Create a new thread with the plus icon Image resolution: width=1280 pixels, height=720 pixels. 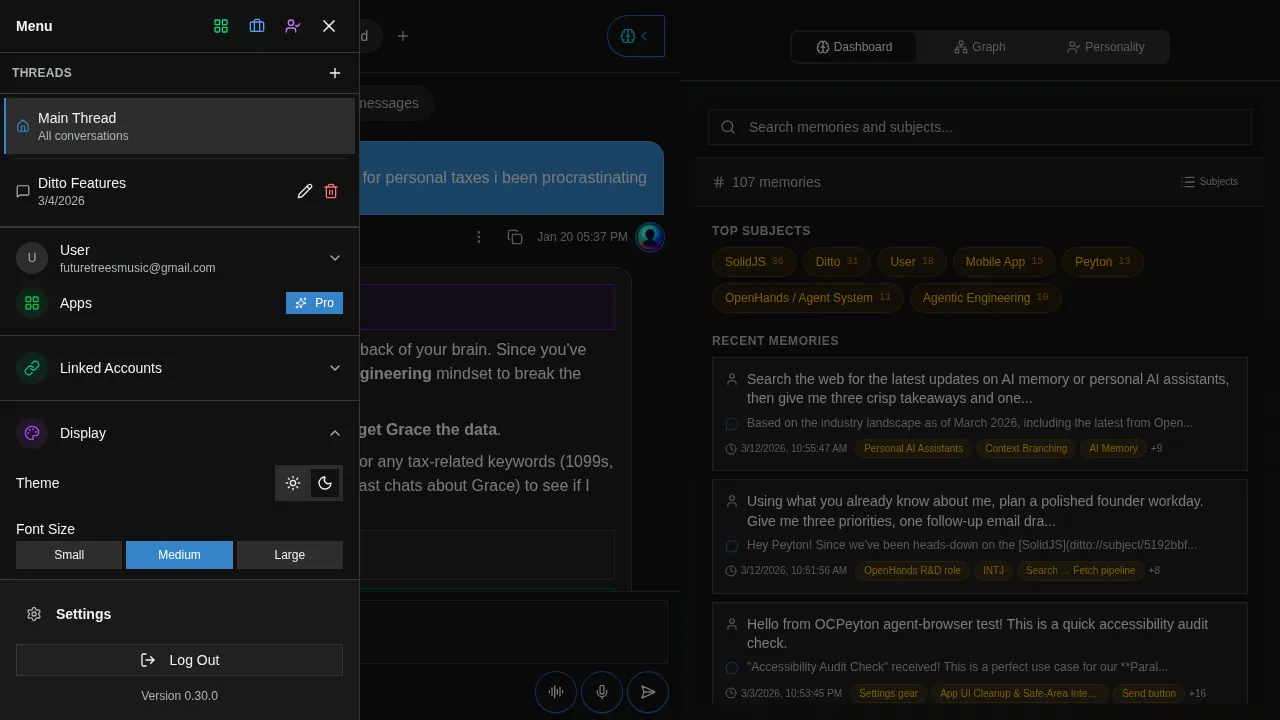335,72
